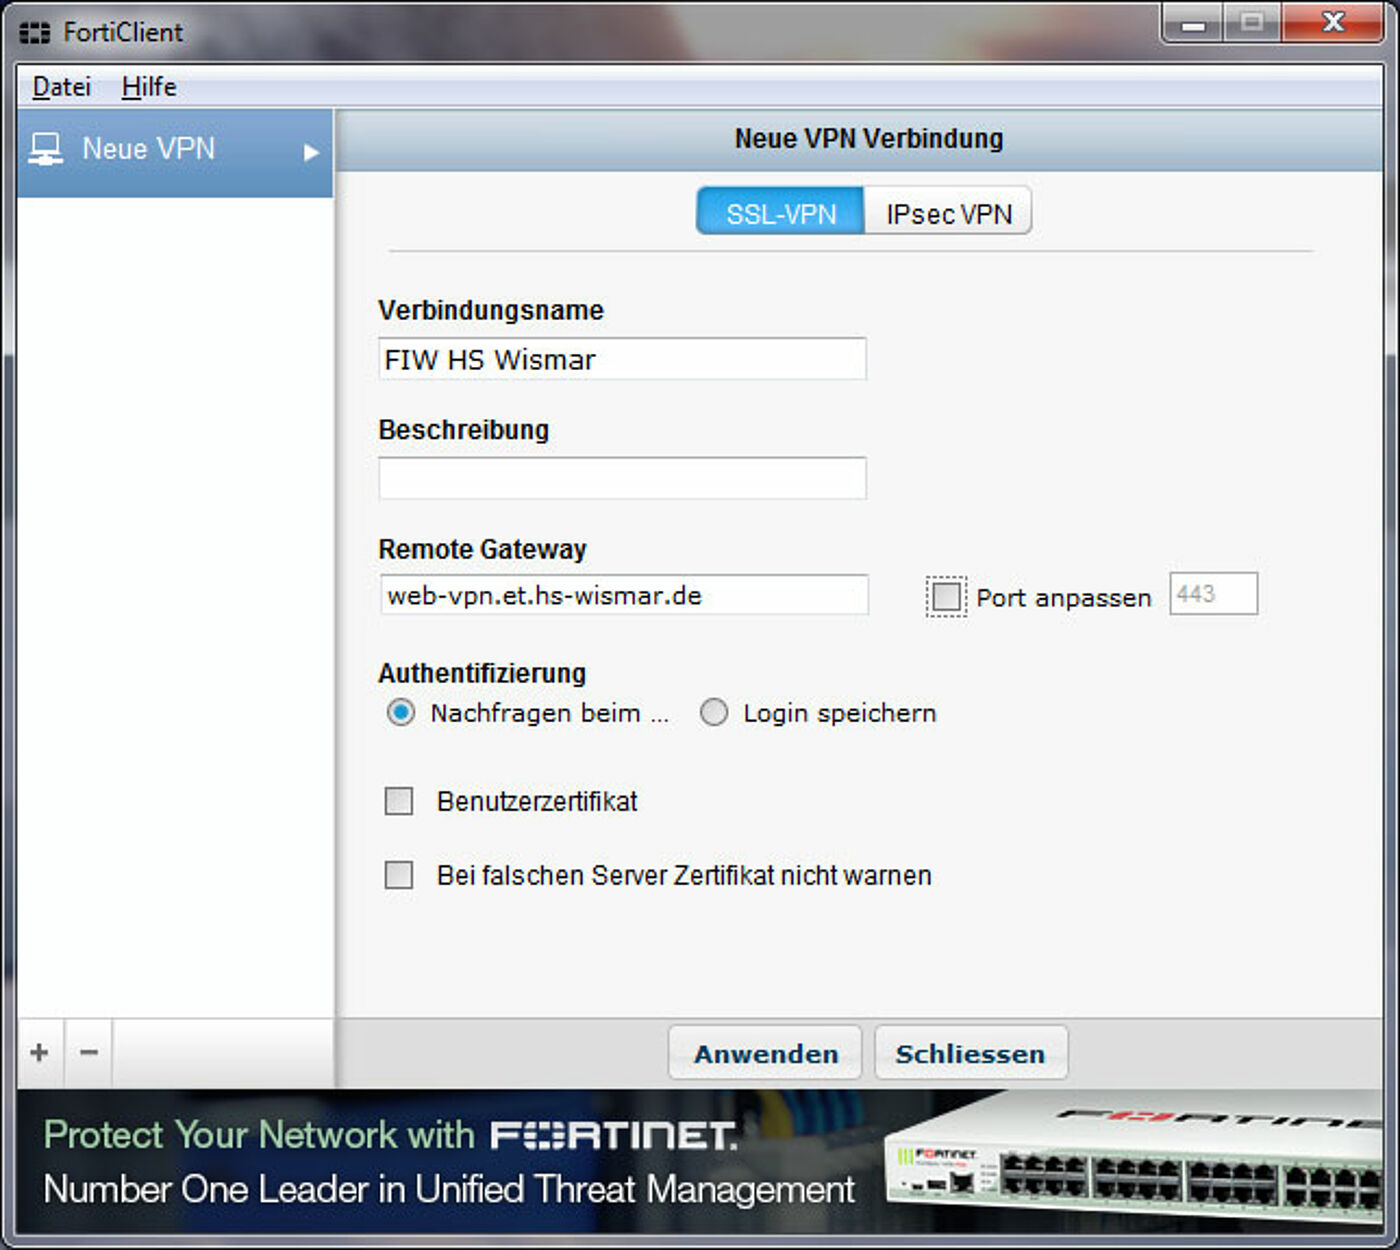Viewport: 1400px width, 1250px height.
Task: Switch to the SSL-VPN tab
Action: pyautogui.click(x=780, y=211)
